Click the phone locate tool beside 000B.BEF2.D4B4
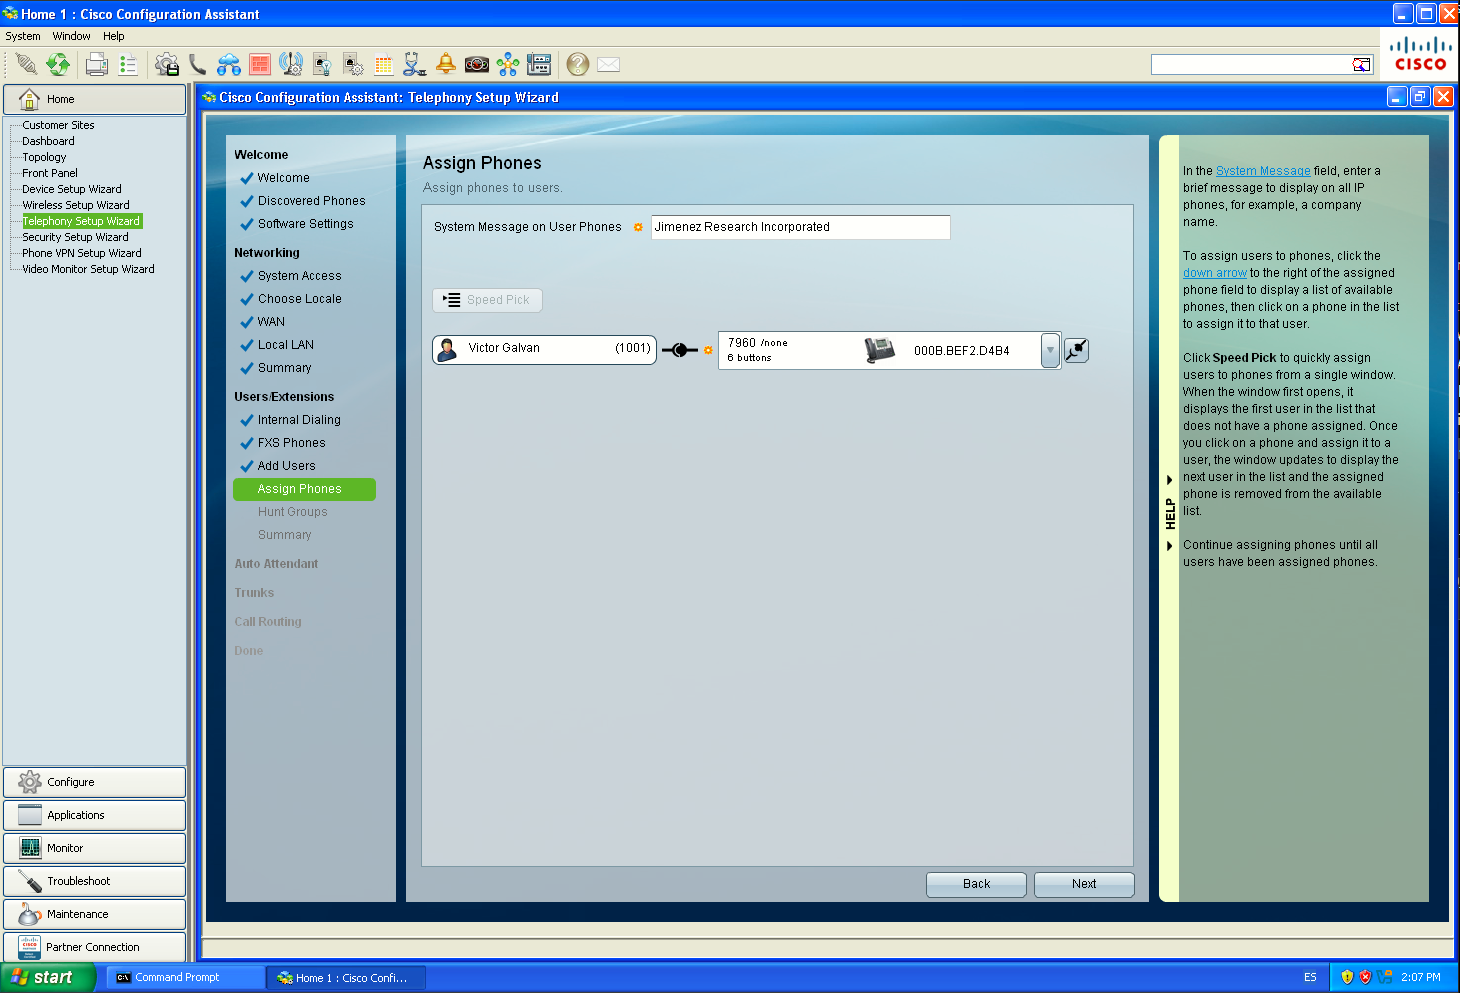 coord(1076,350)
